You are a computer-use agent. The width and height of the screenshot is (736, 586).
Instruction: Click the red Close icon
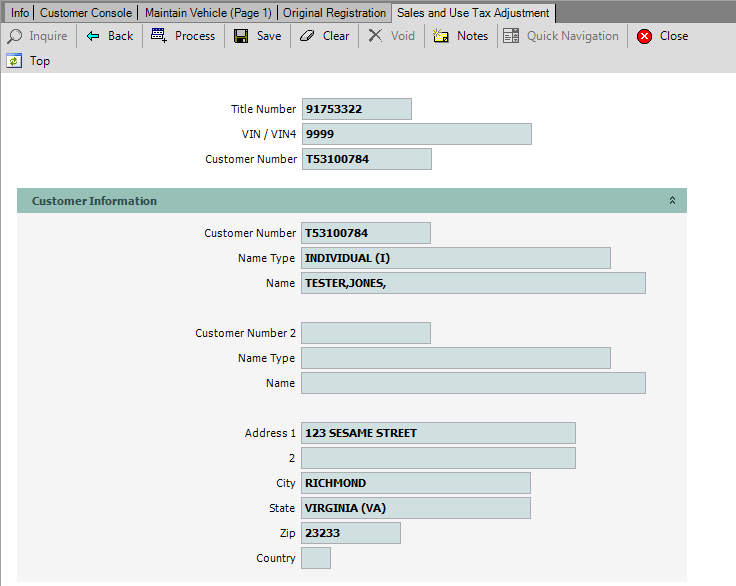coord(644,36)
